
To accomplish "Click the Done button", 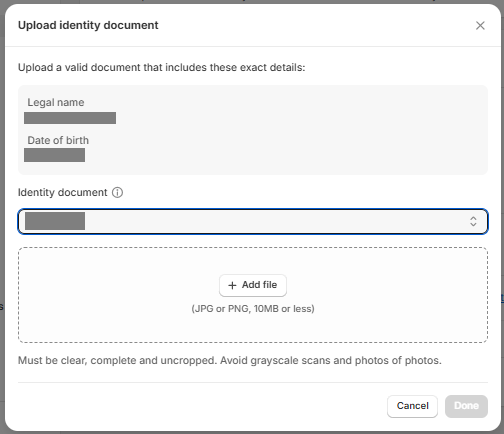I will (x=466, y=406).
